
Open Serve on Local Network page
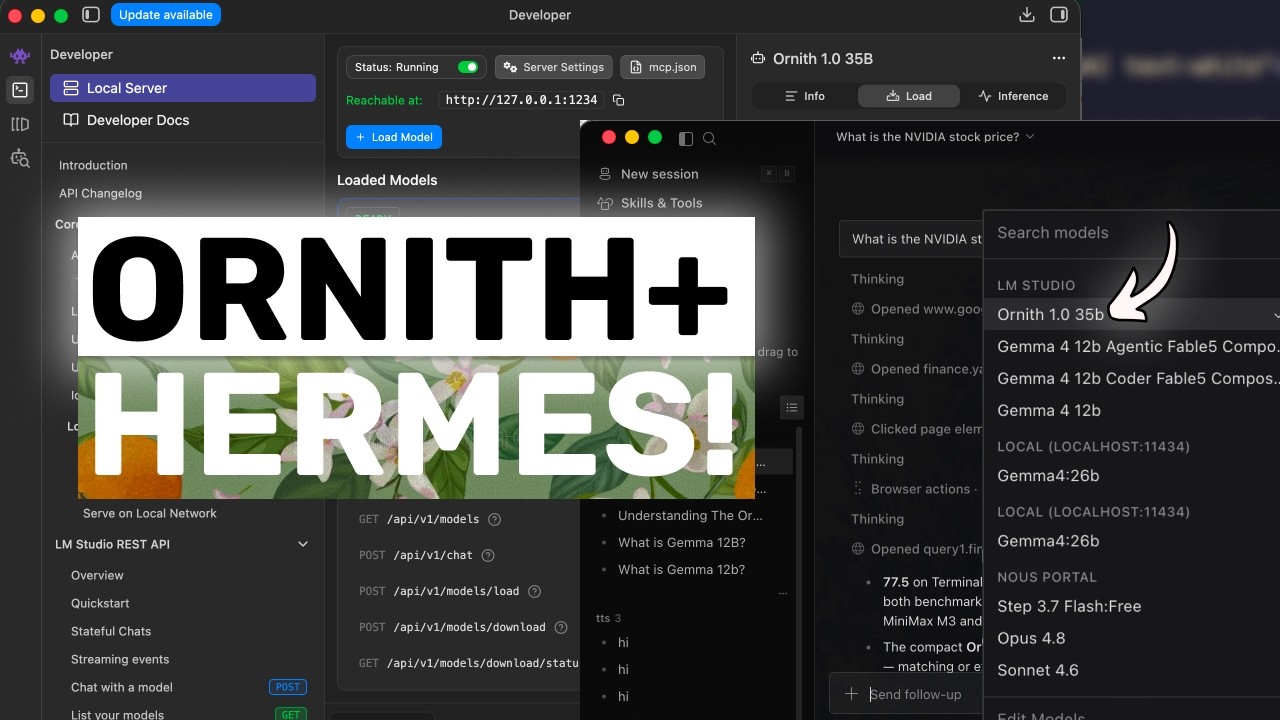tap(150, 513)
